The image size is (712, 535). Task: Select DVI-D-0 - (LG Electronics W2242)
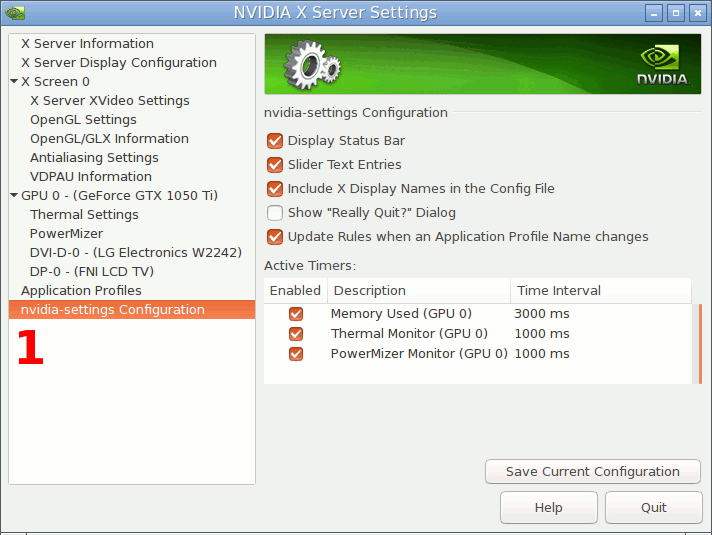tap(136, 253)
